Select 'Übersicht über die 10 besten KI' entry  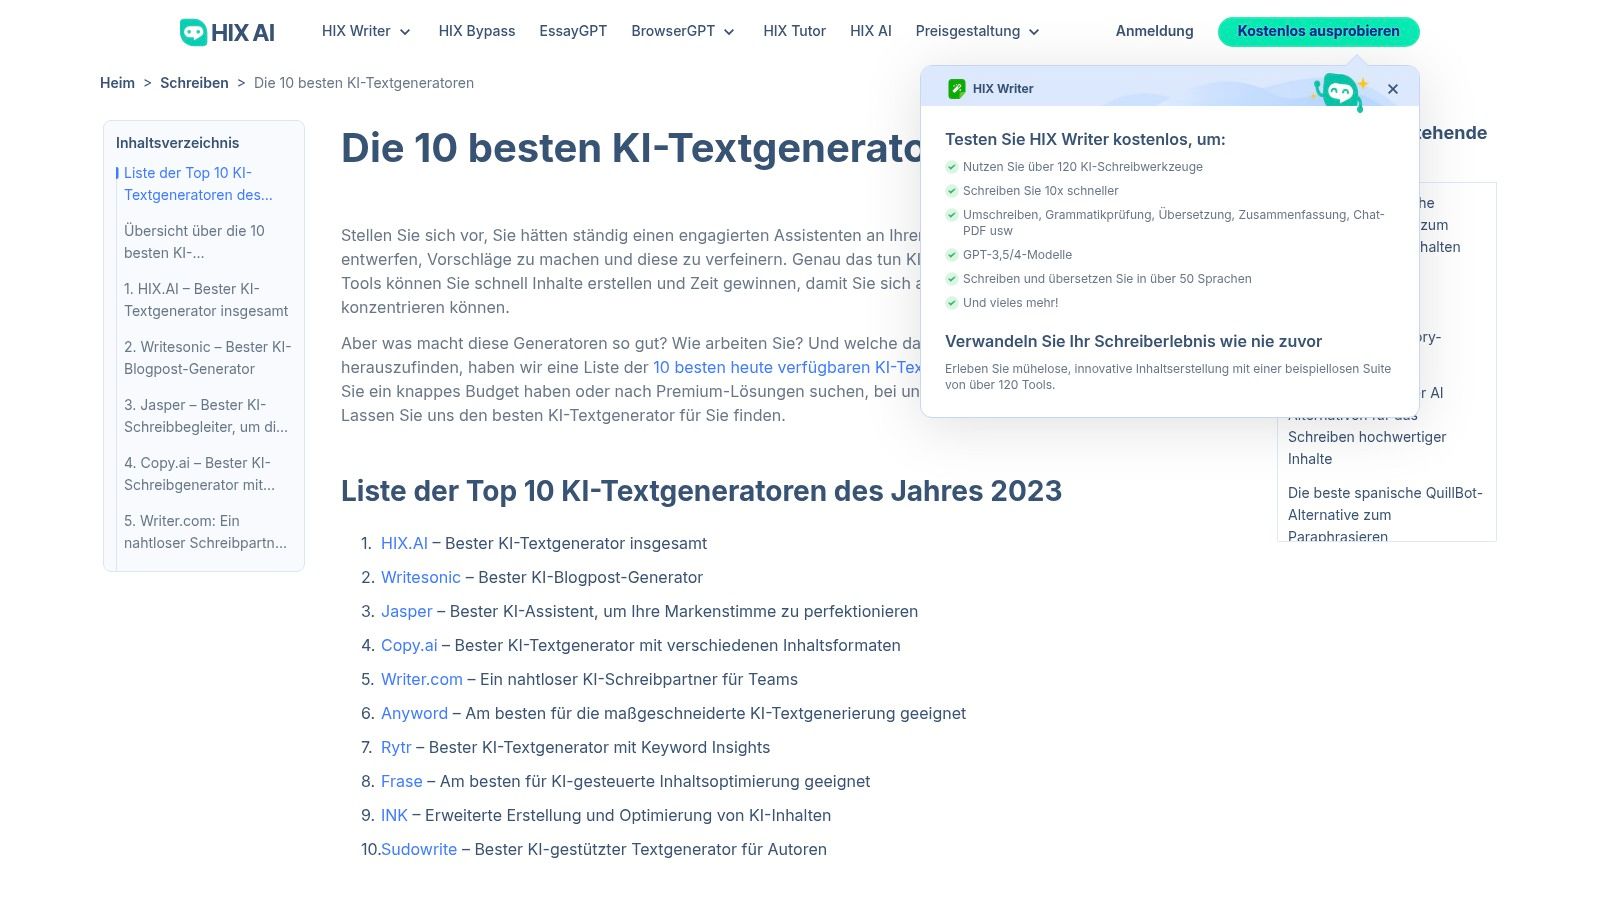(x=194, y=242)
